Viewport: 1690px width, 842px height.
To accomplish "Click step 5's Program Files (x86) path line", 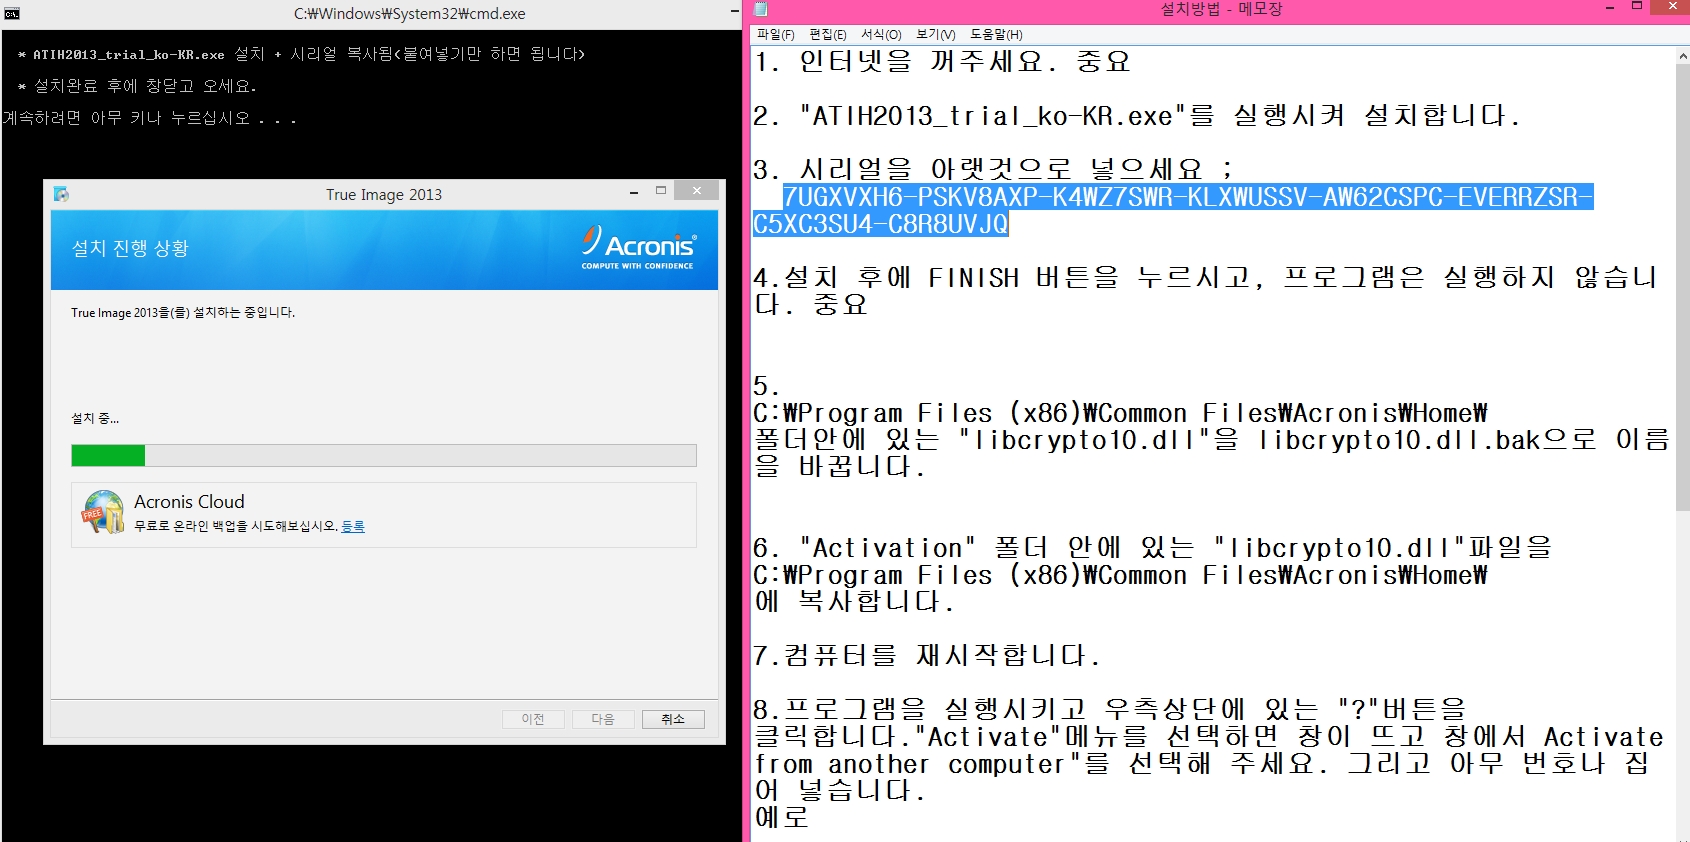I will (x=1120, y=413).
